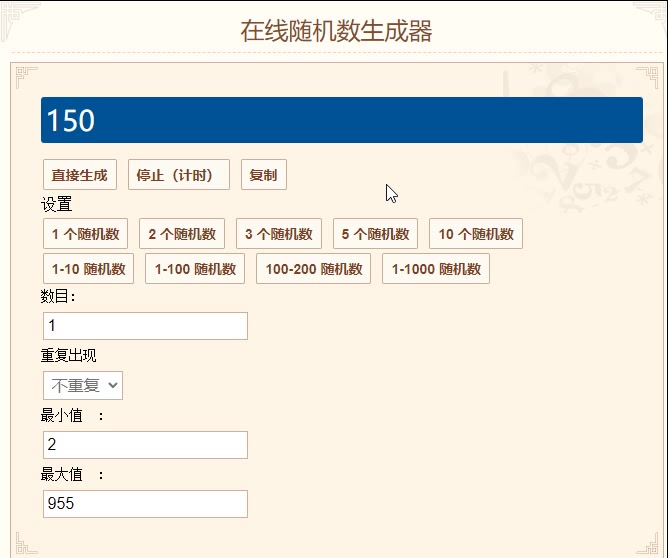The image size is (668, 558).
Task: Click the 重复出现 label text
Action: (69, 356)
